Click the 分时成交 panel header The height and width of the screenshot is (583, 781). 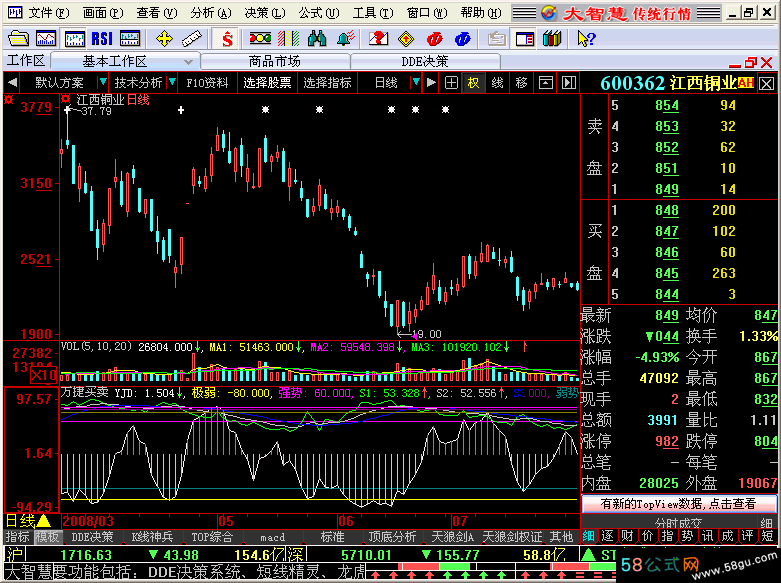click(677, 522)
